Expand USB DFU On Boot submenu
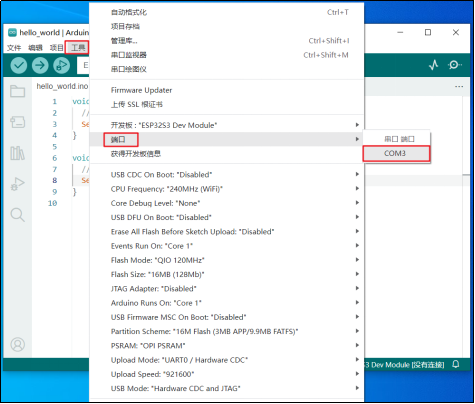Viewport: 475px width, 404px height. pyautogui.click(x=227, y=217)
